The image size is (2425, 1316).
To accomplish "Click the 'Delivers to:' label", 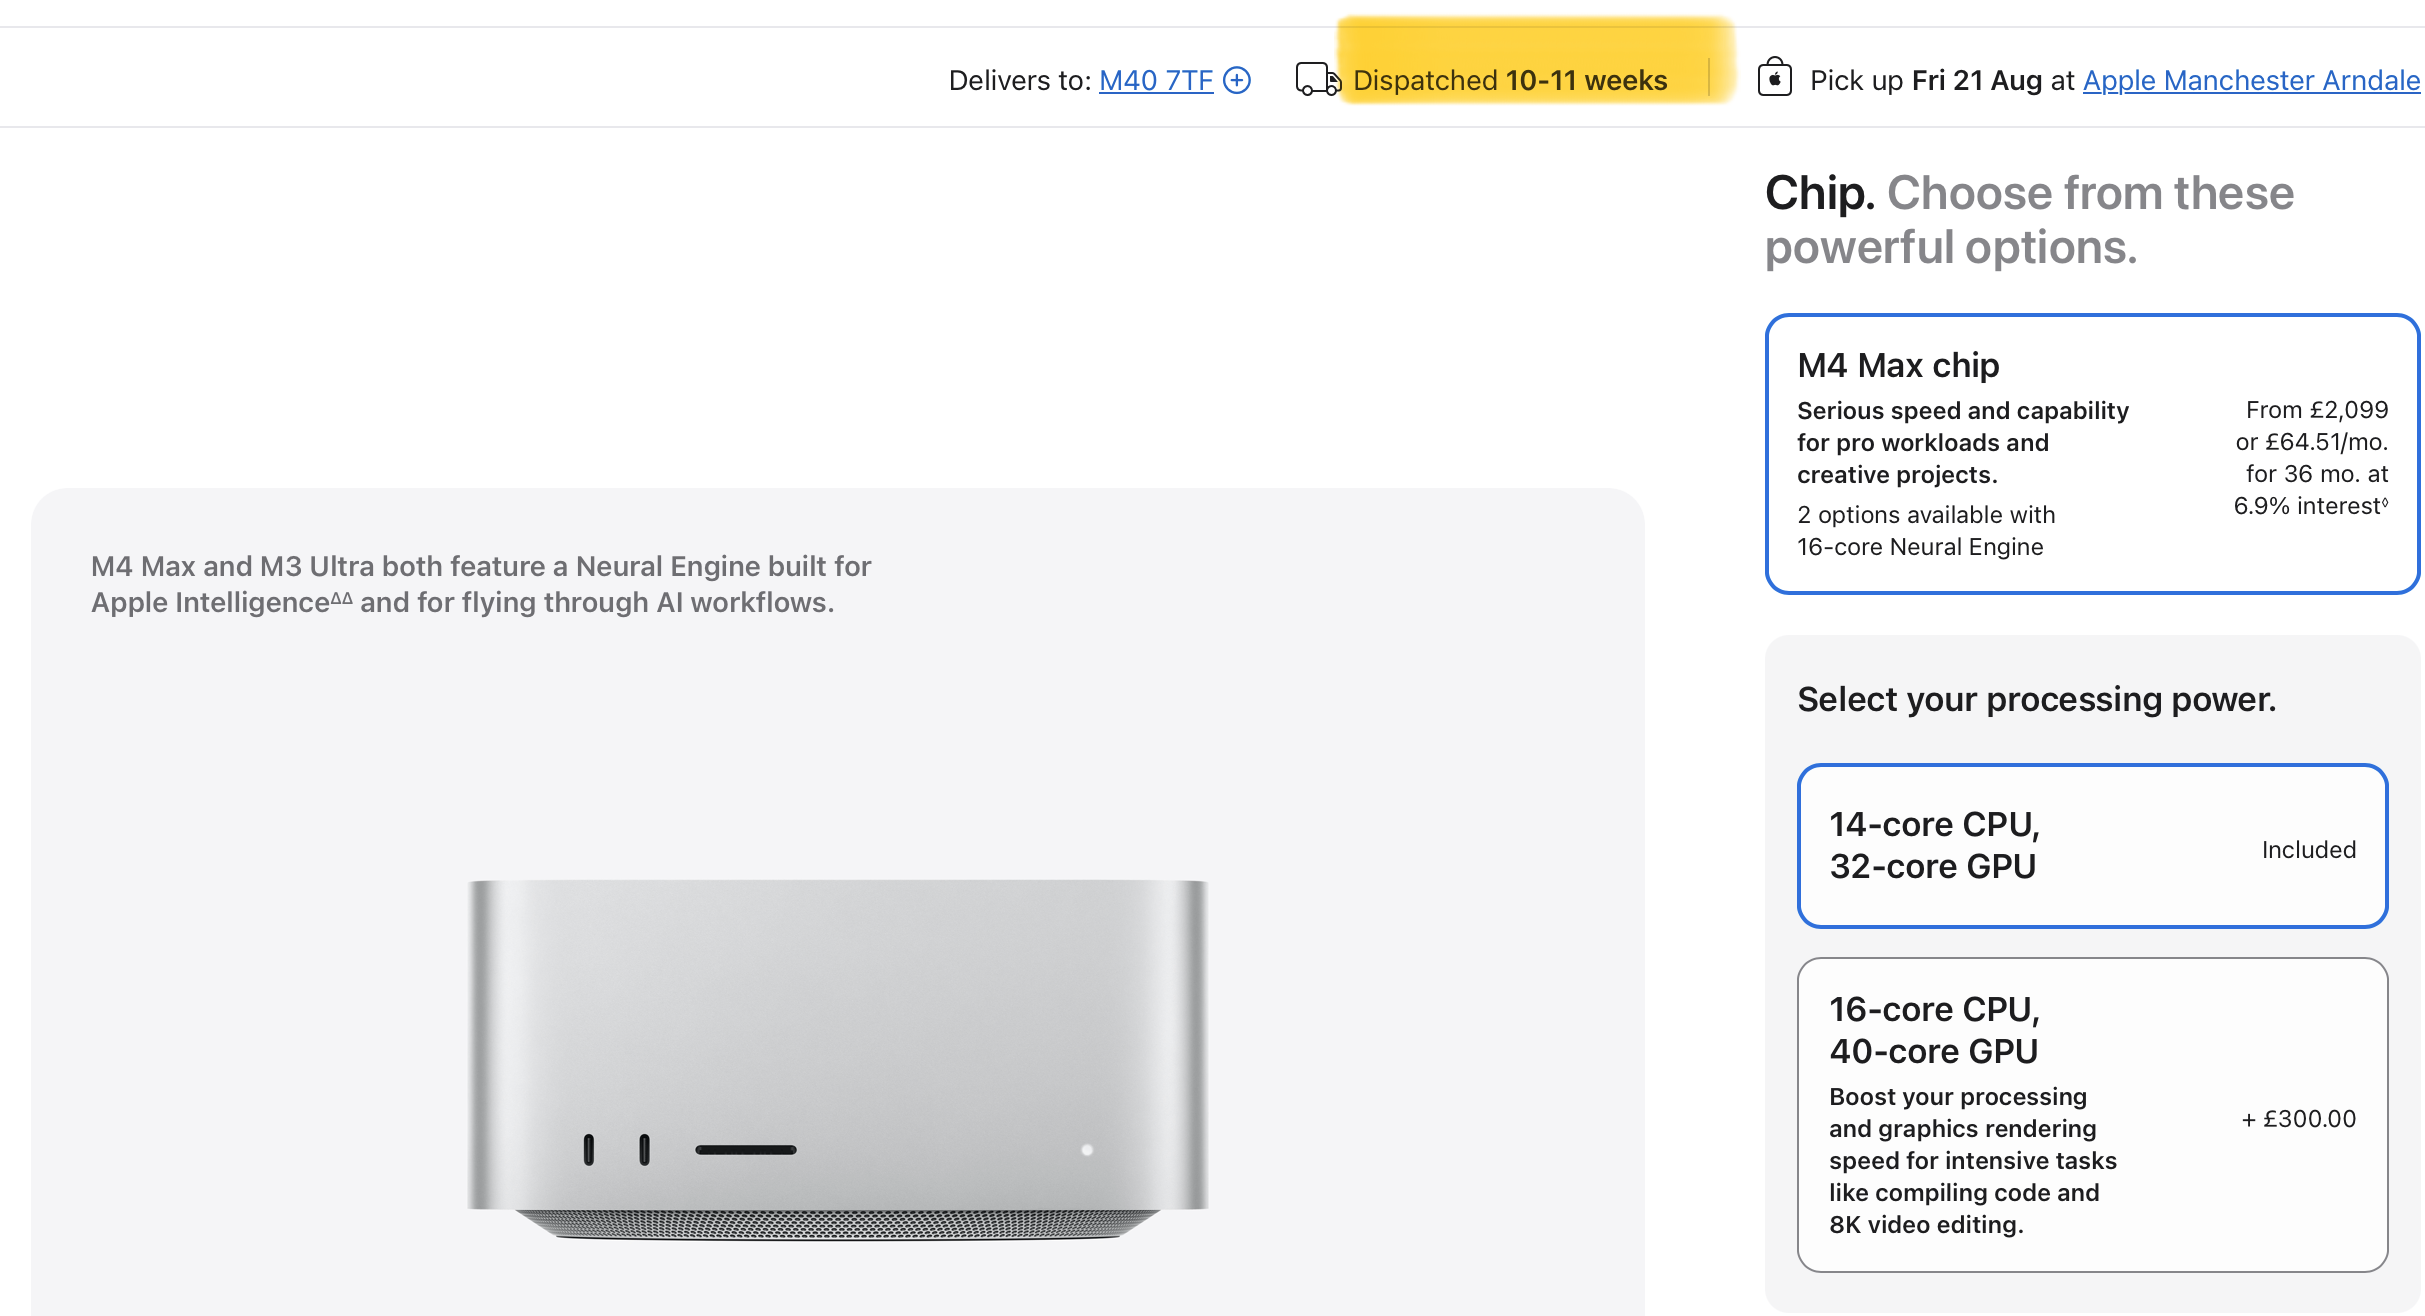I will click(1020, 80).
